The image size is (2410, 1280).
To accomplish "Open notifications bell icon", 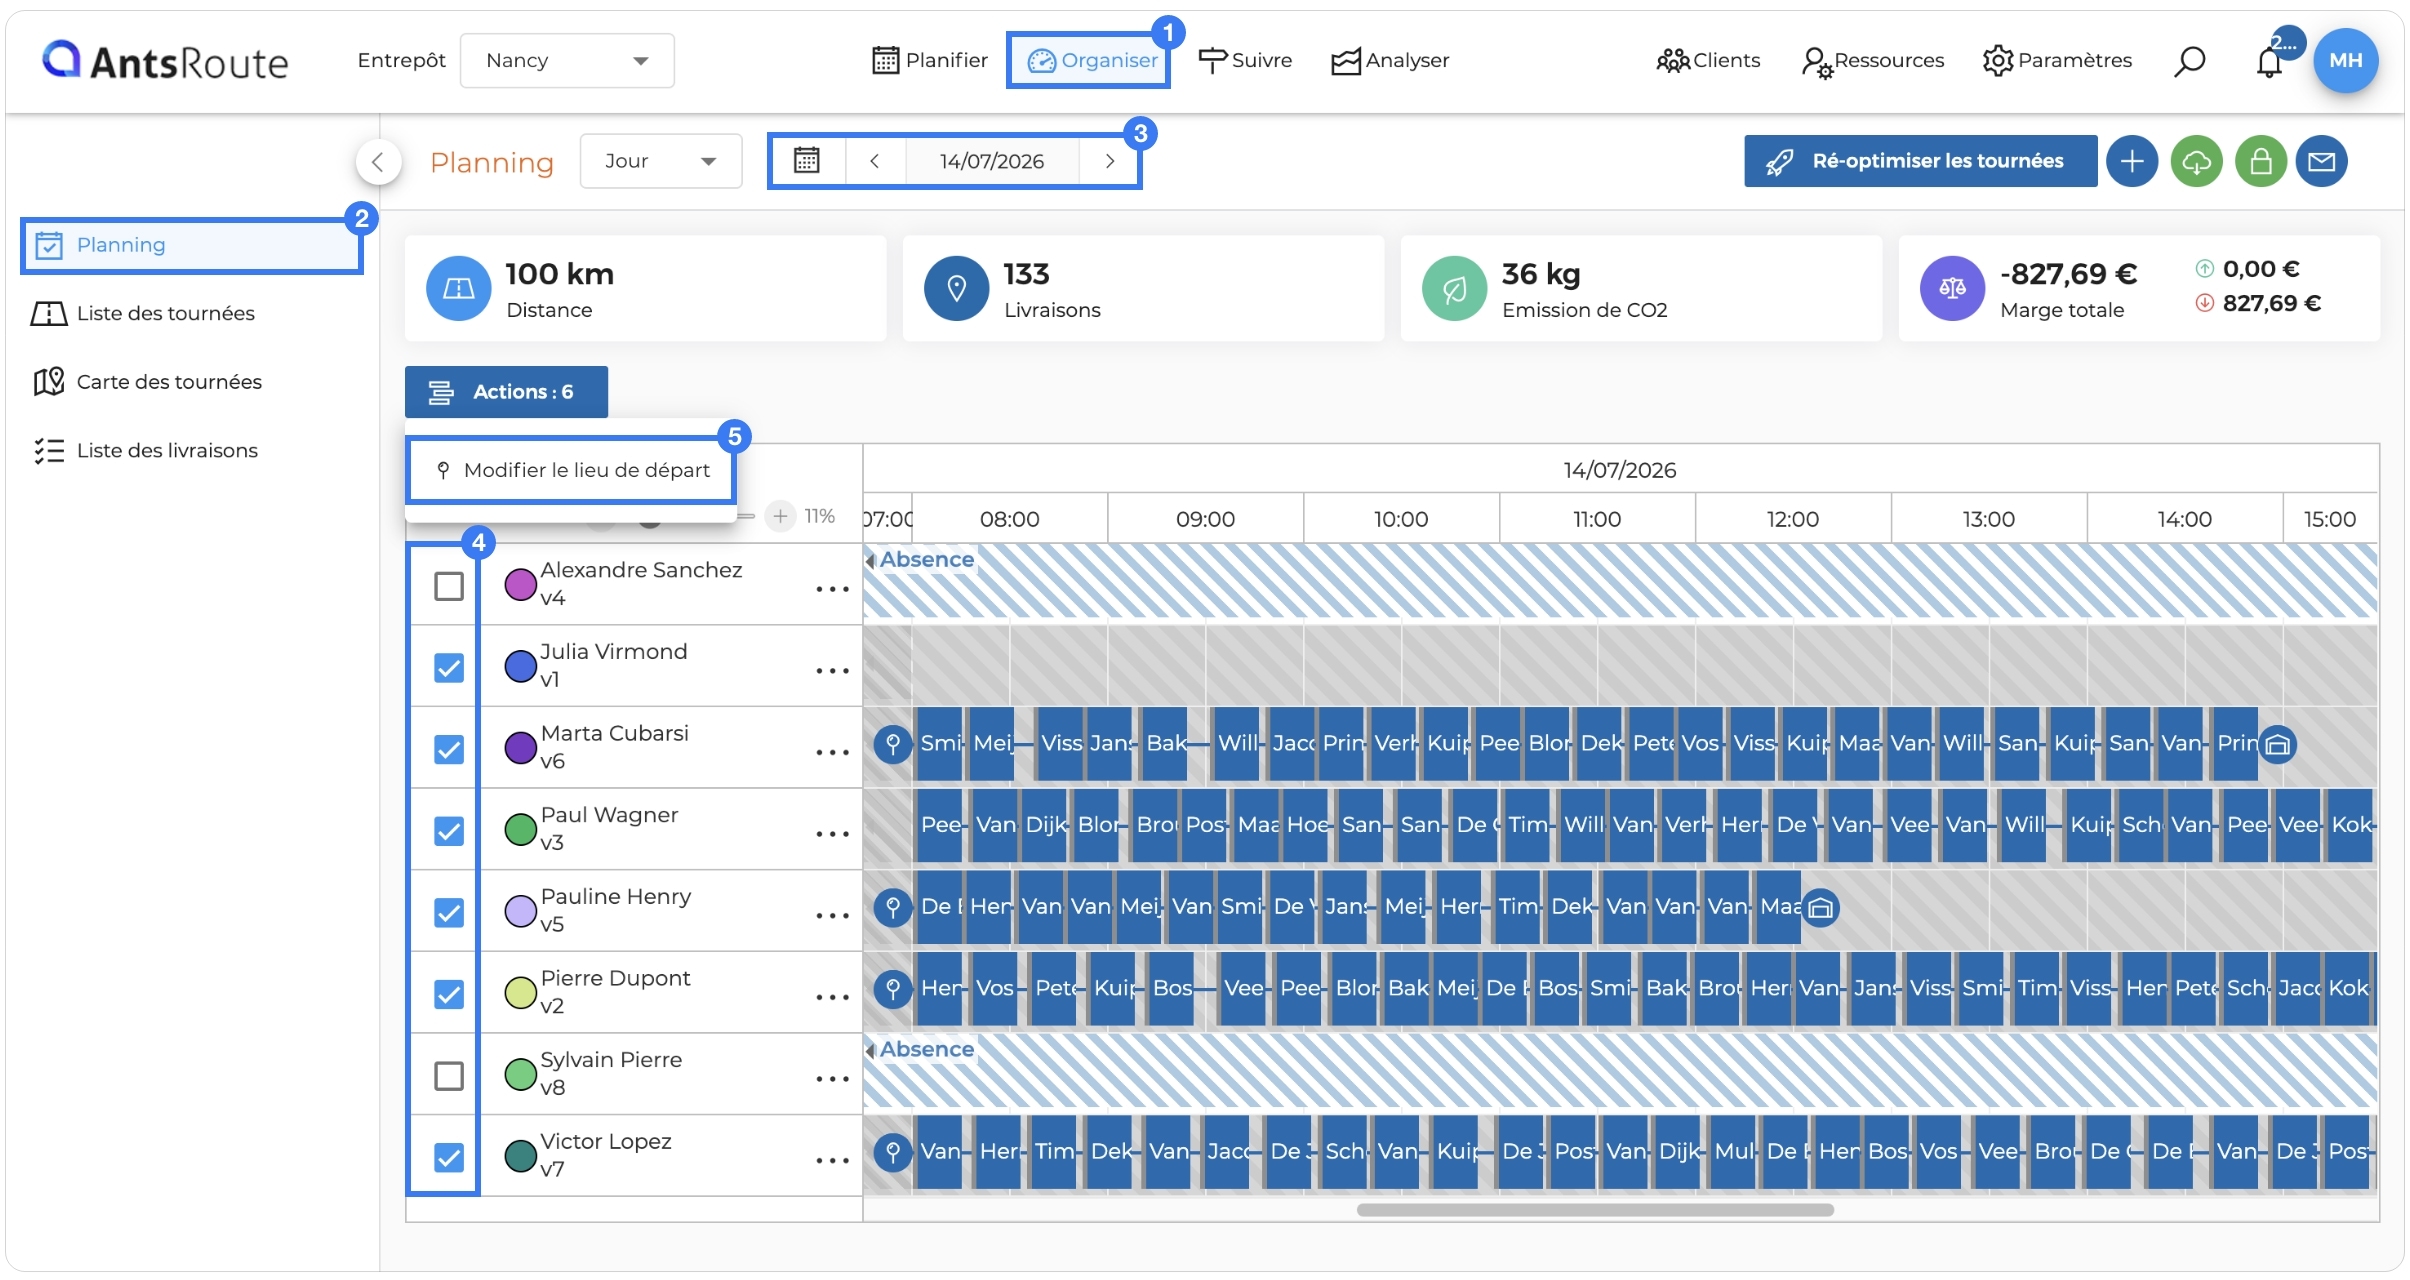I will [2269, 61].
